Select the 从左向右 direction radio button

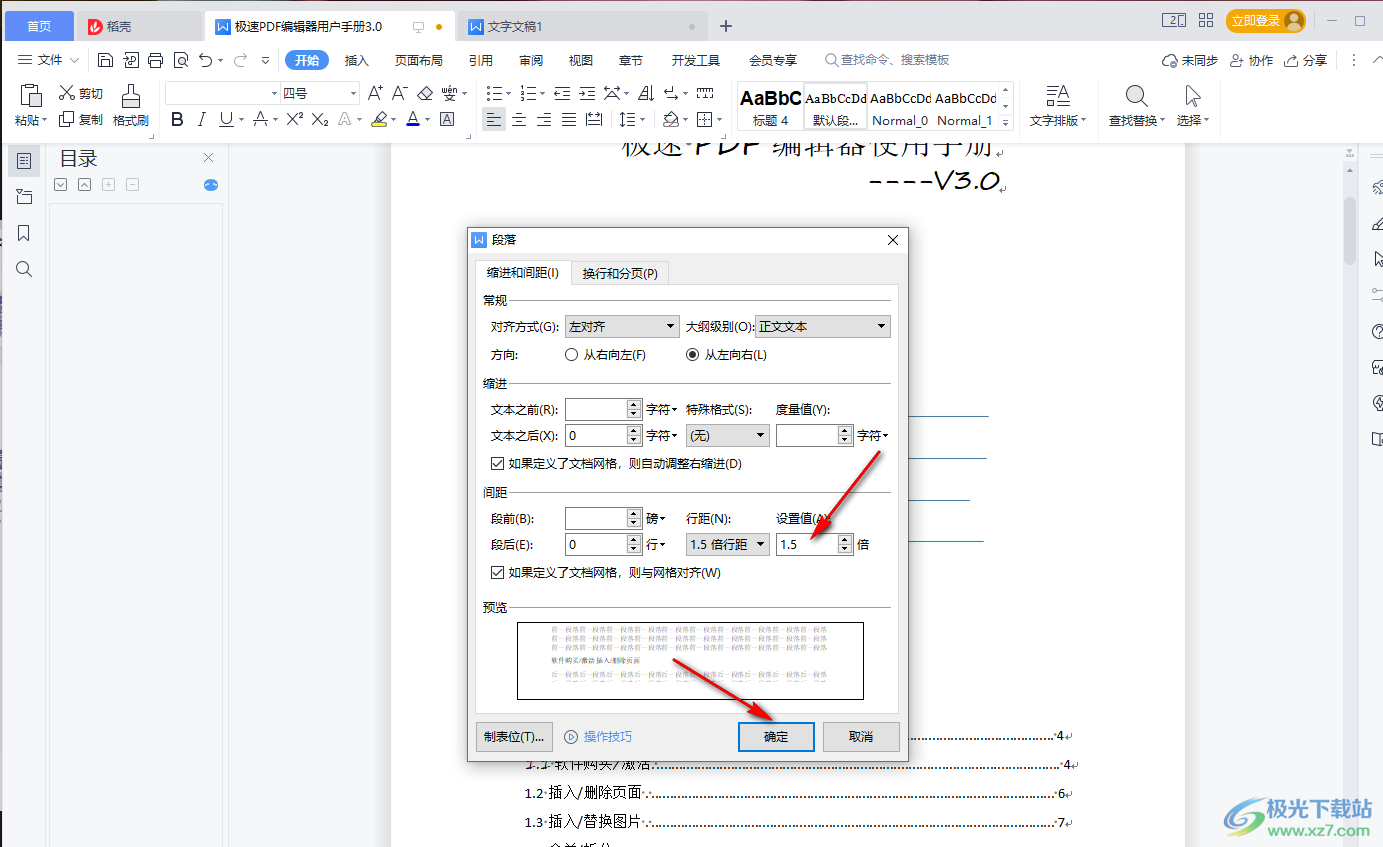pos(693,355)
